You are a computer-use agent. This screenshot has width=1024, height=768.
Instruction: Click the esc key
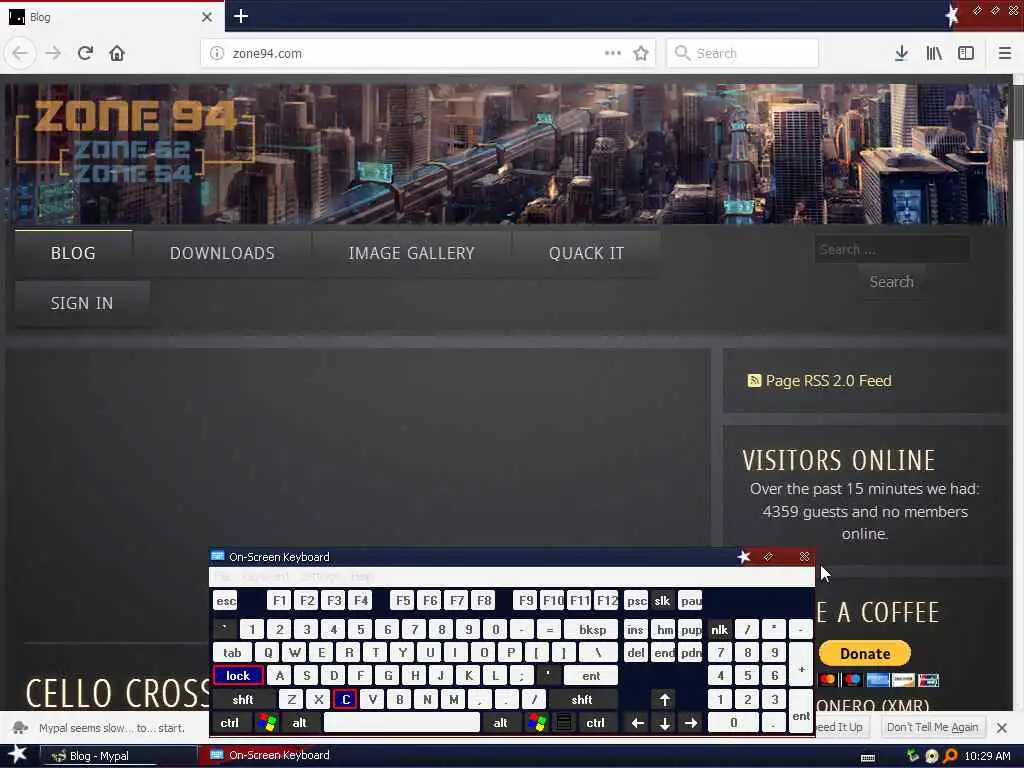click(226, 601)
